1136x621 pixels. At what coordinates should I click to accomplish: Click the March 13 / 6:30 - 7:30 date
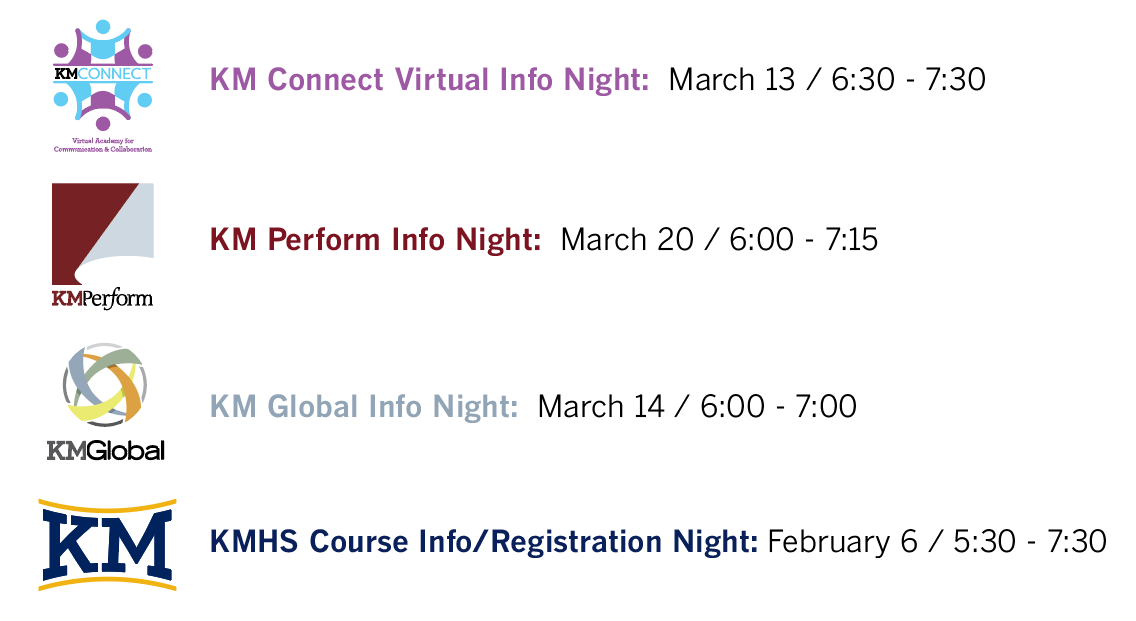[x=827, y=79]
